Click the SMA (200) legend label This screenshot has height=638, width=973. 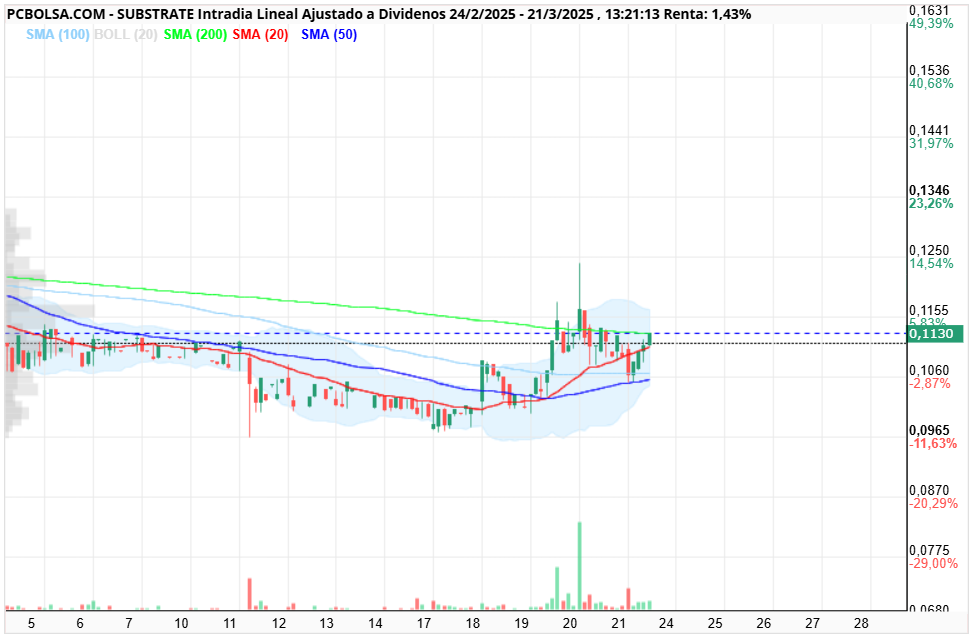pyautogui.click(x=195, y=35)
